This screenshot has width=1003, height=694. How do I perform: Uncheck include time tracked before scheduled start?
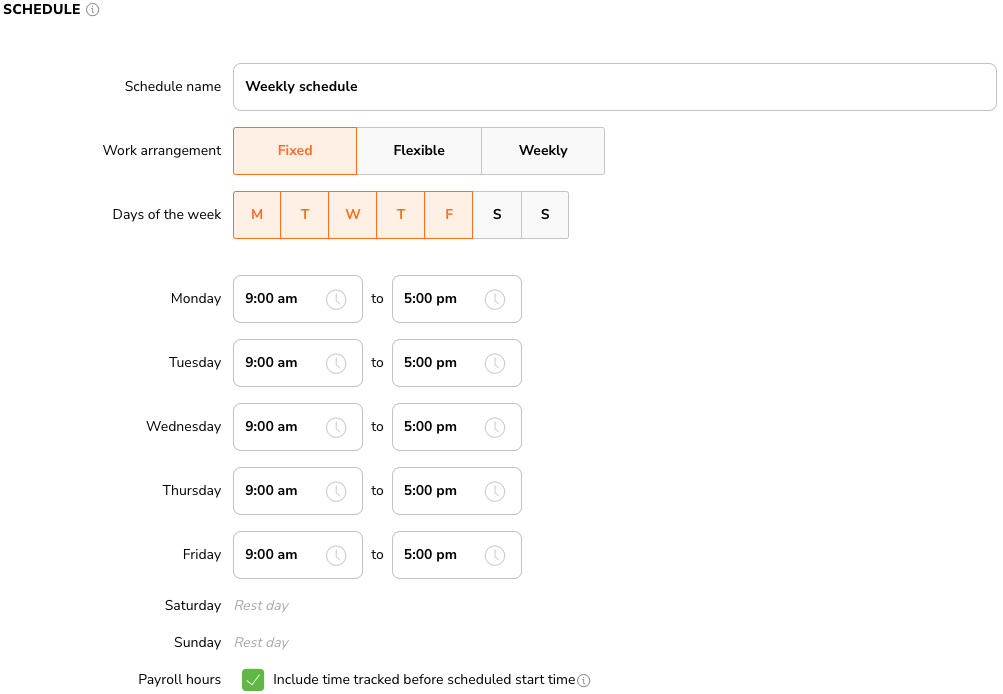point(253,679)
